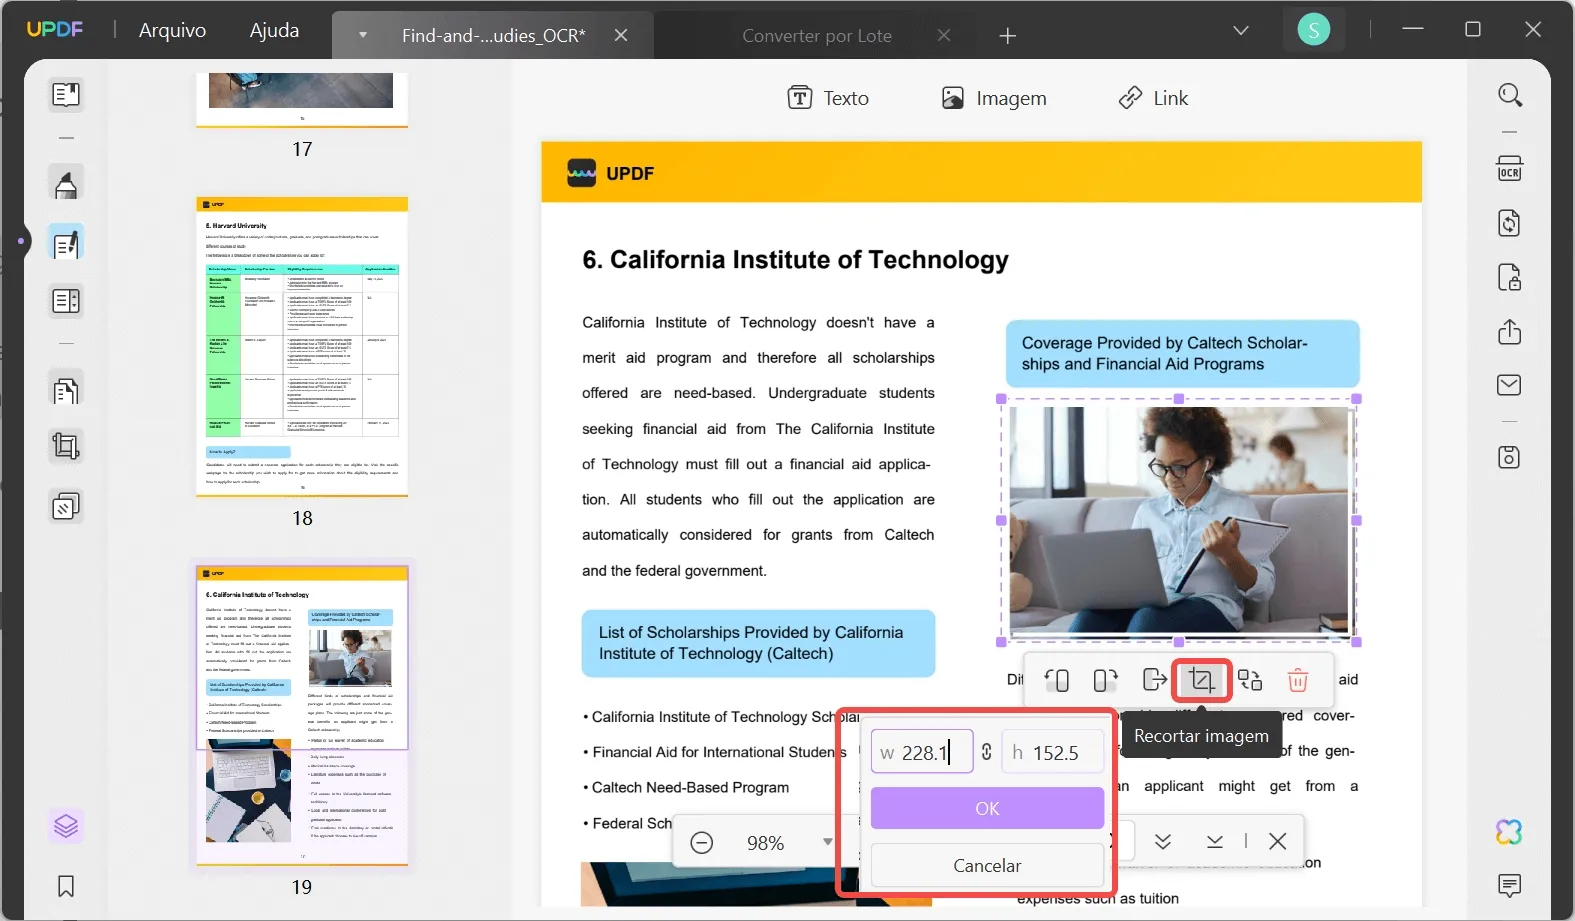Open the OCR tool in right sidebar

pyautogui.click(x=1509, y=169)
